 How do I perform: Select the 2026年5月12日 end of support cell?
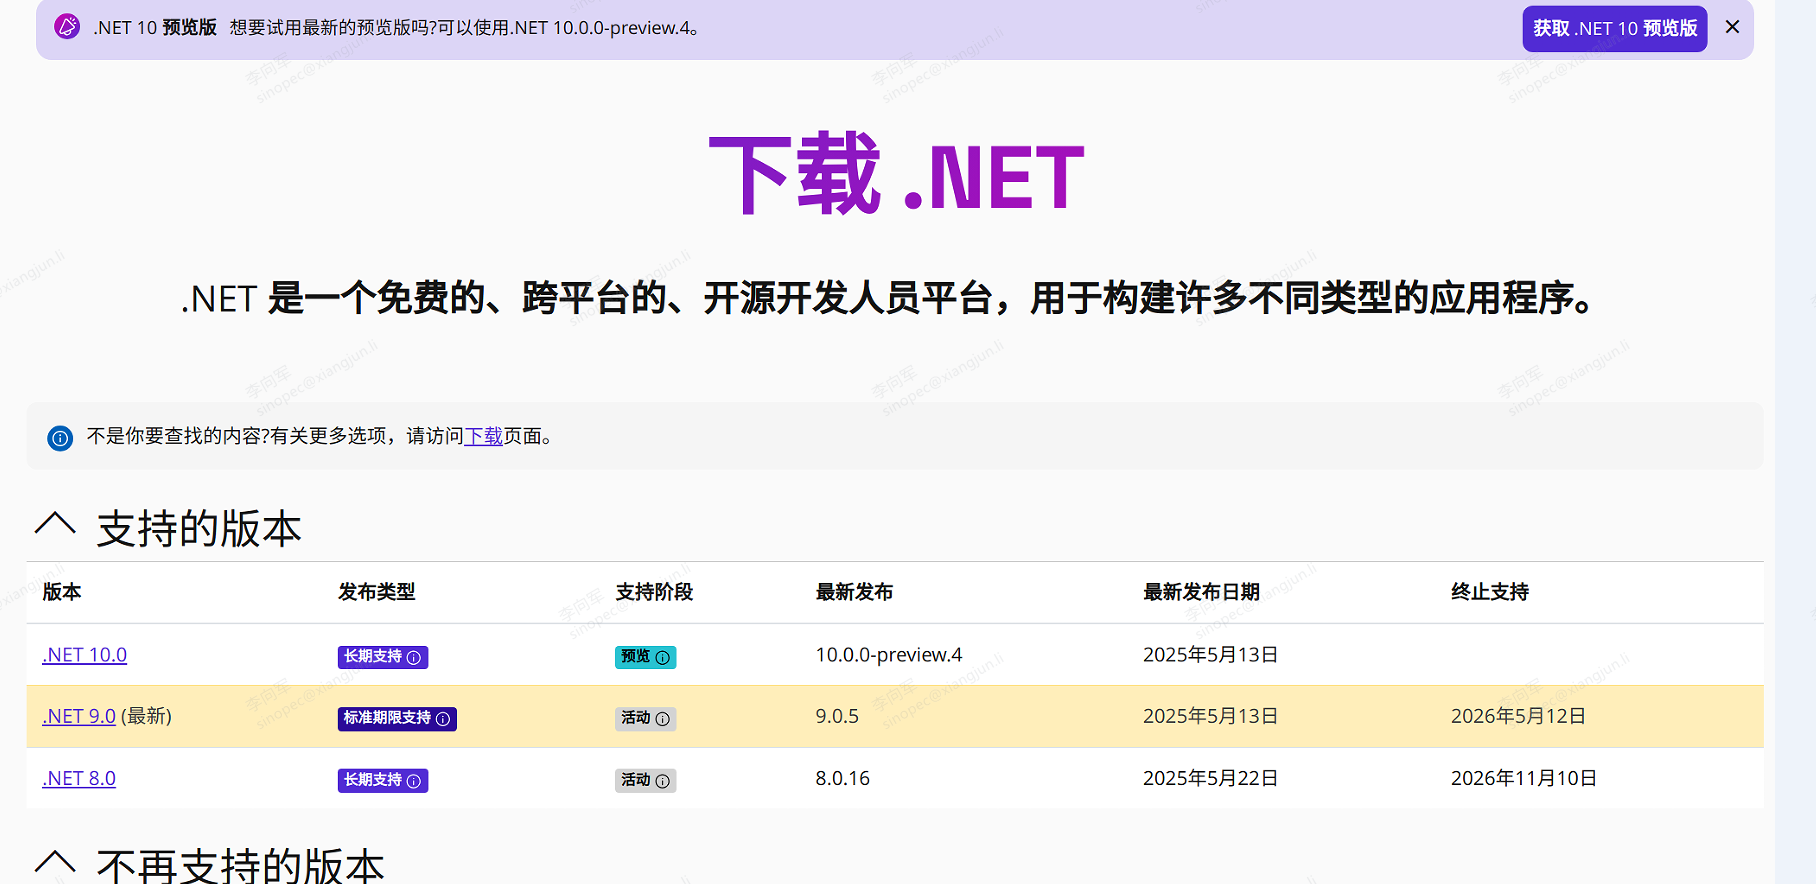(1519, 716)
